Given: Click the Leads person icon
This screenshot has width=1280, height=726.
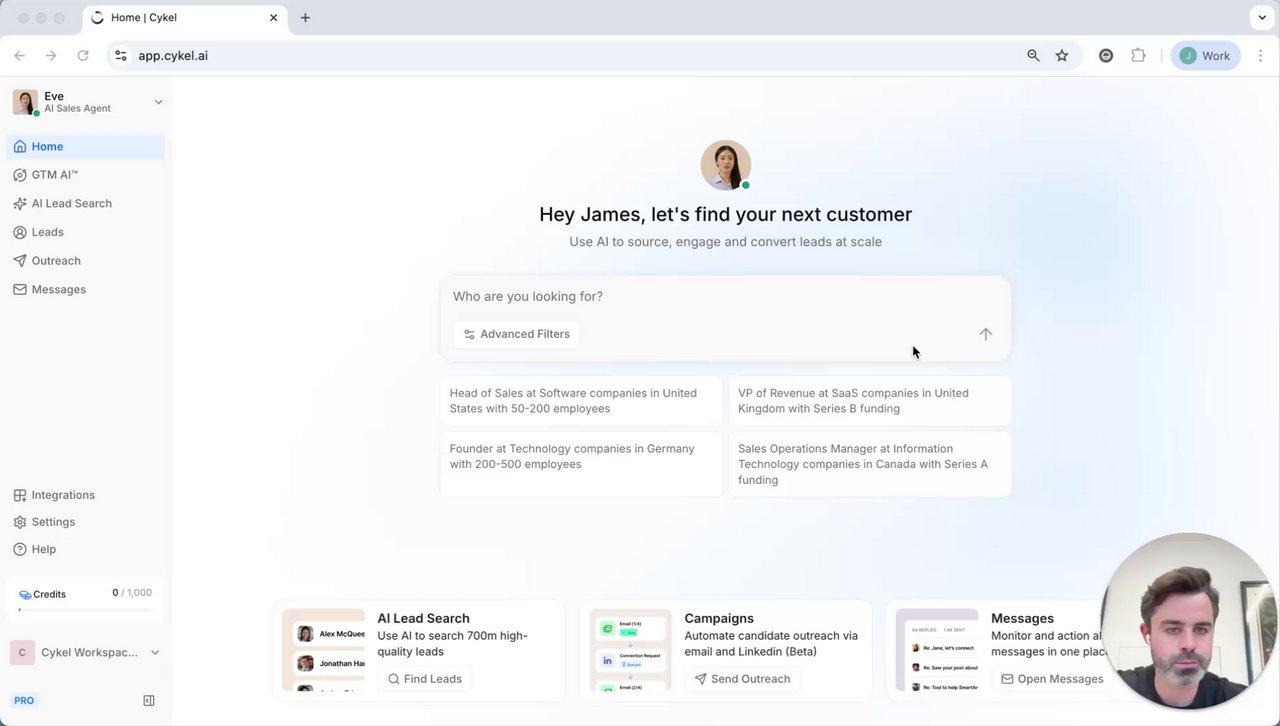Looking at the screenshot, I should click(20, 232).
